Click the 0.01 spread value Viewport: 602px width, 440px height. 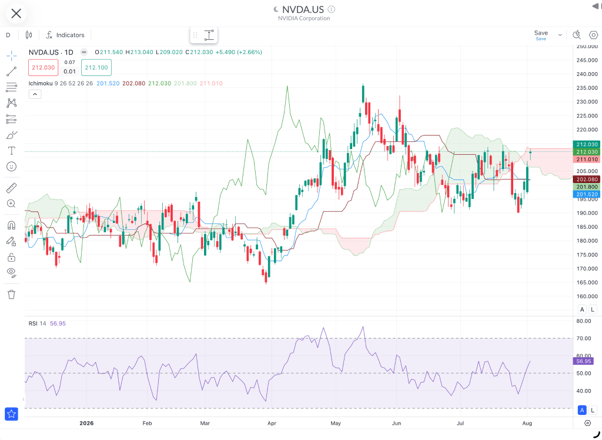pos(69,71)
